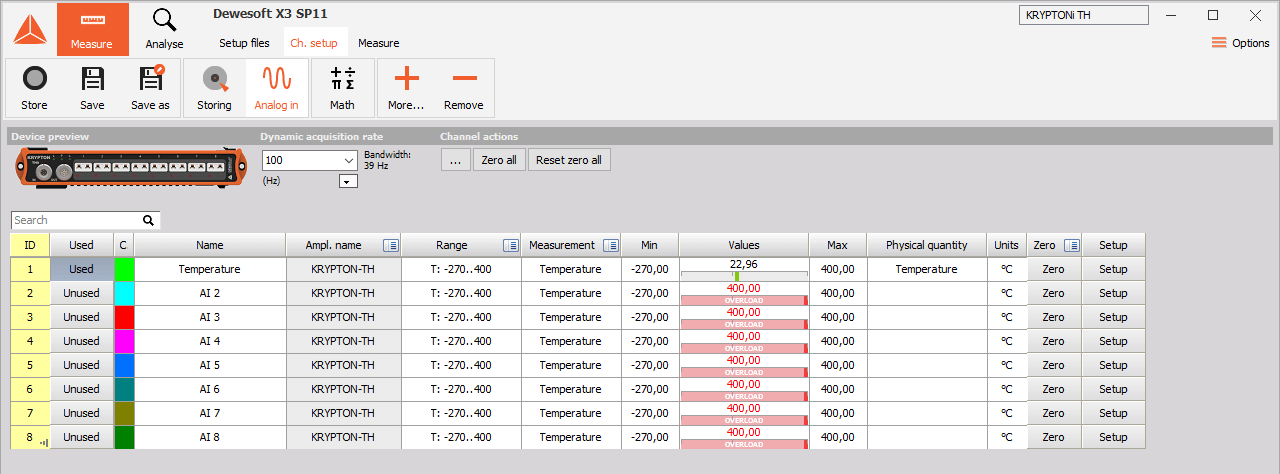
Task: Click the KRYPTONi TH project name field
Action: tap(1083, 15)
